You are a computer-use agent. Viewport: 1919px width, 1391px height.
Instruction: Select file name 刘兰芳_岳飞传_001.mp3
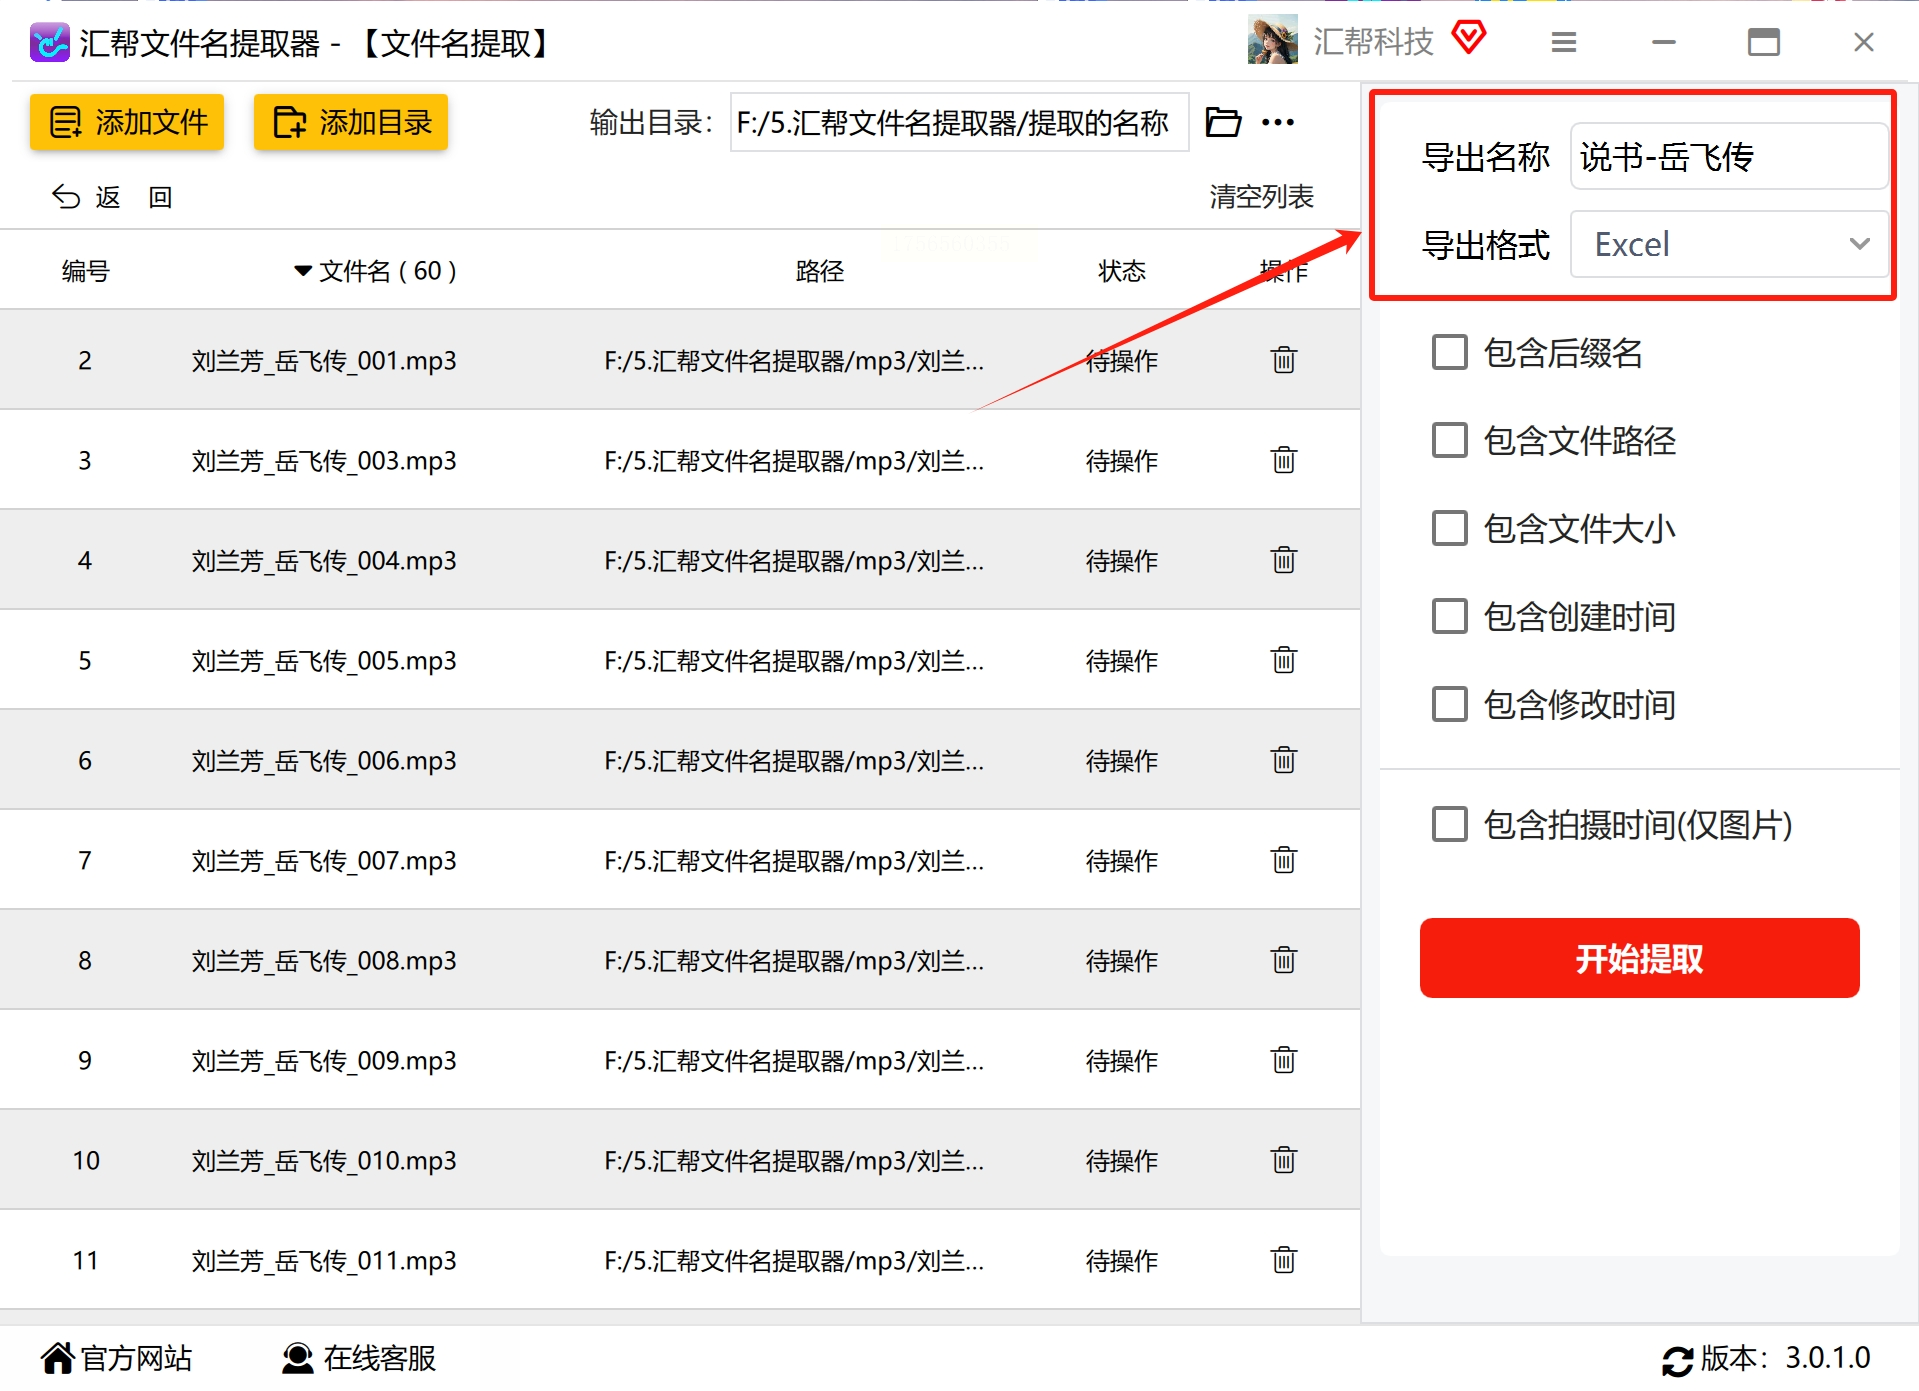click(324, 360)
